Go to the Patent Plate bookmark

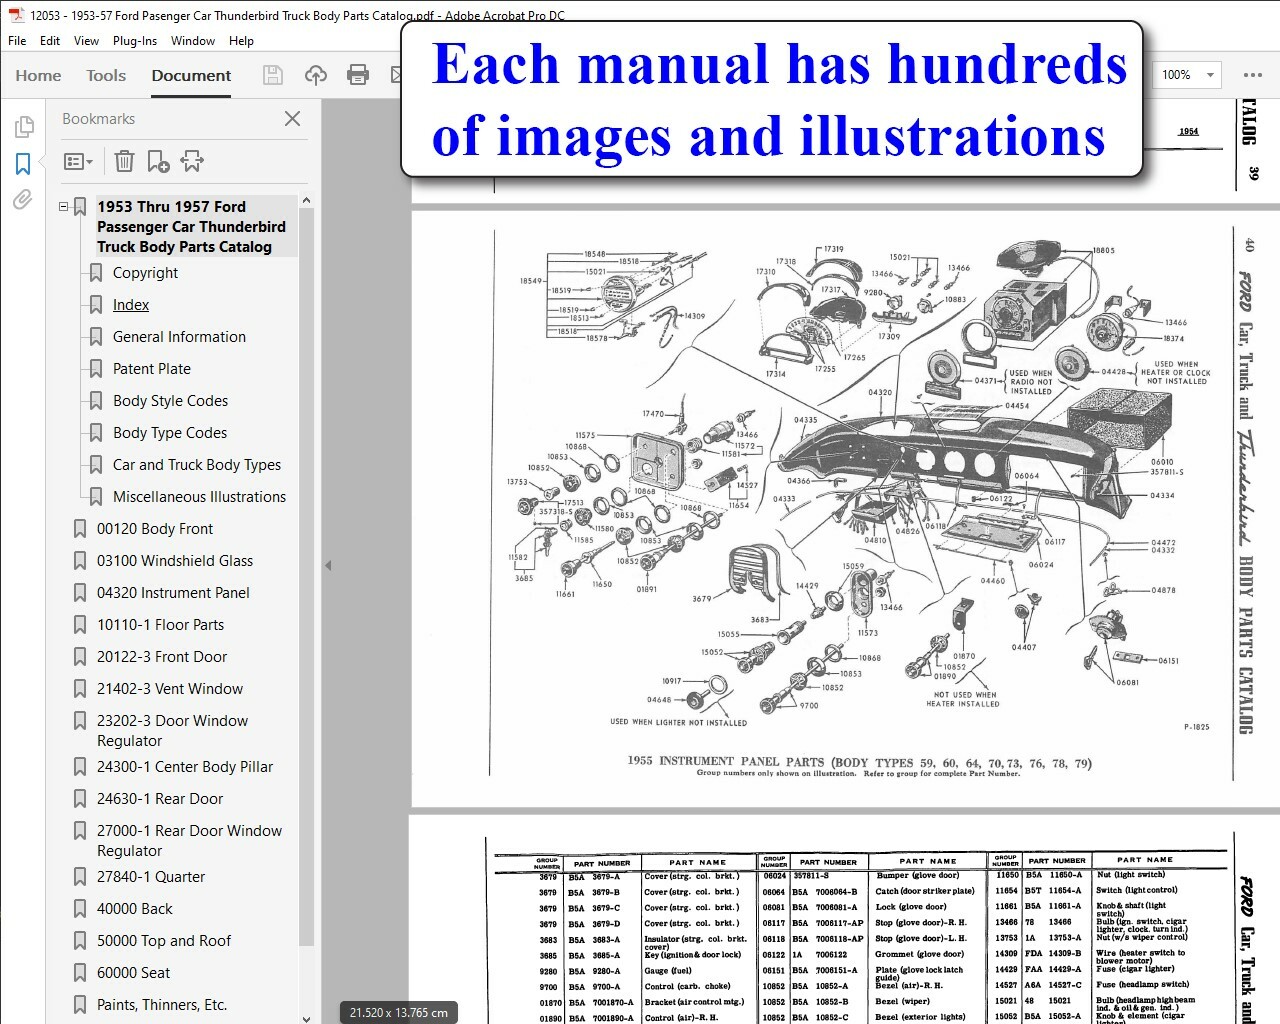(151, 369)
